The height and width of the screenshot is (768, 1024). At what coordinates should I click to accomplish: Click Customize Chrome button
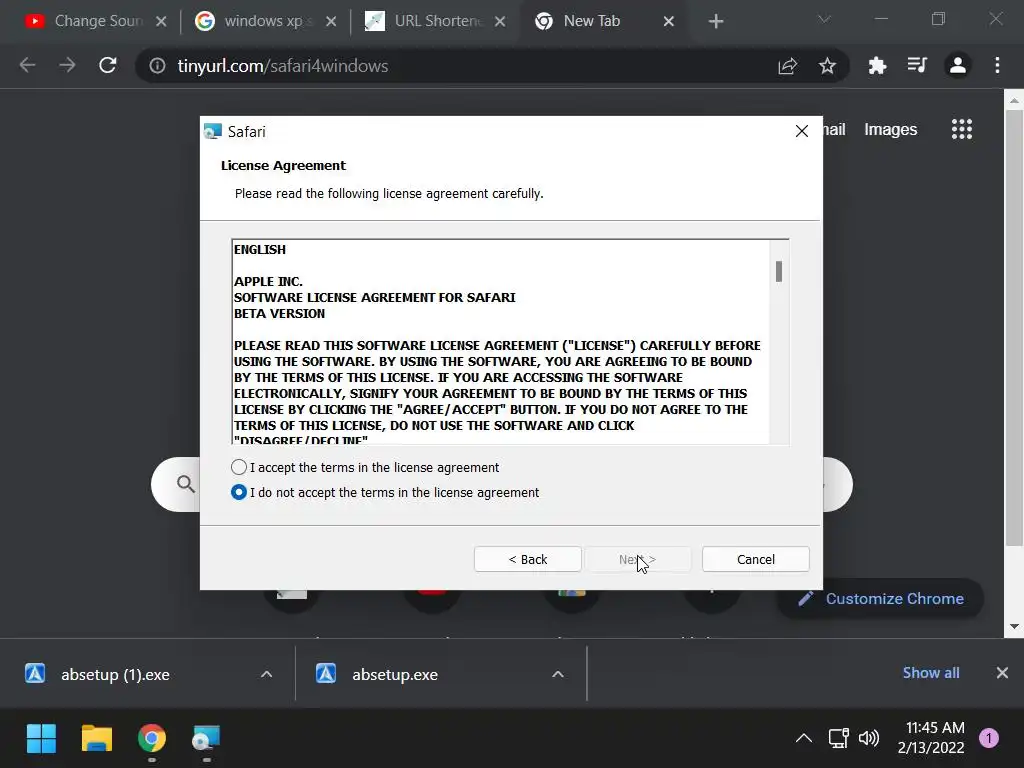(880, 598)
